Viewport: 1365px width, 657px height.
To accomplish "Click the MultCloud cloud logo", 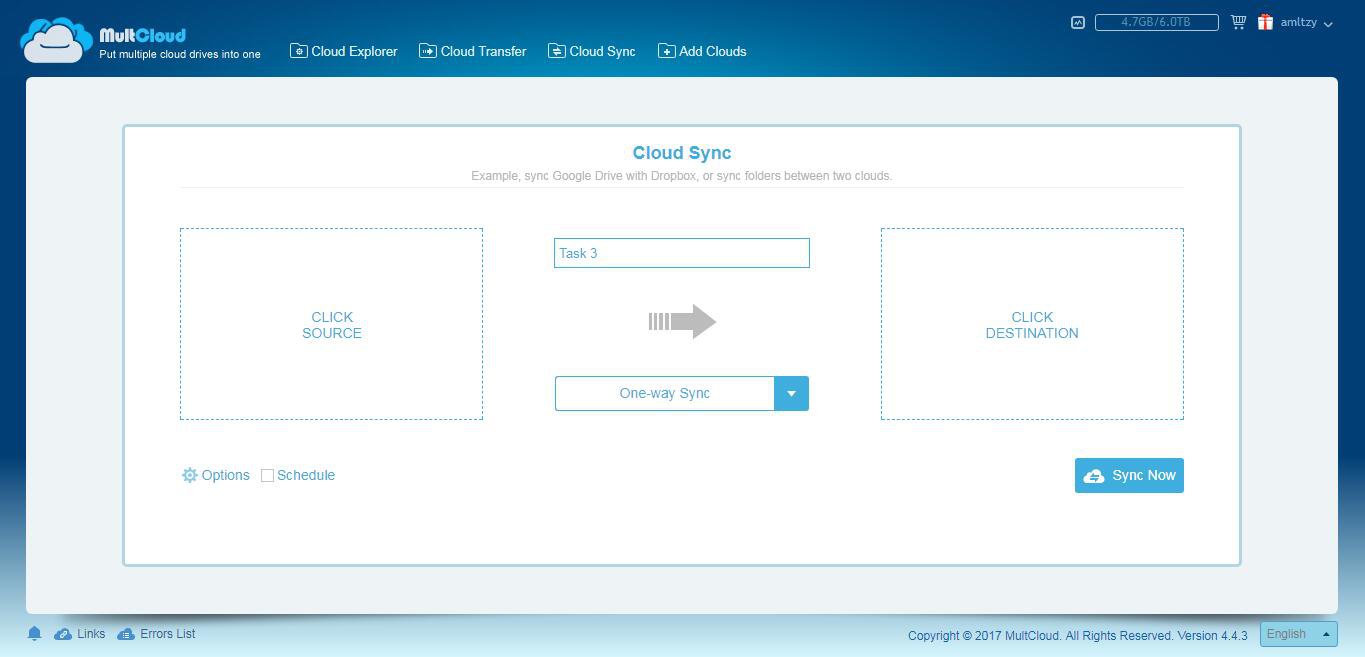I will 56,40.
